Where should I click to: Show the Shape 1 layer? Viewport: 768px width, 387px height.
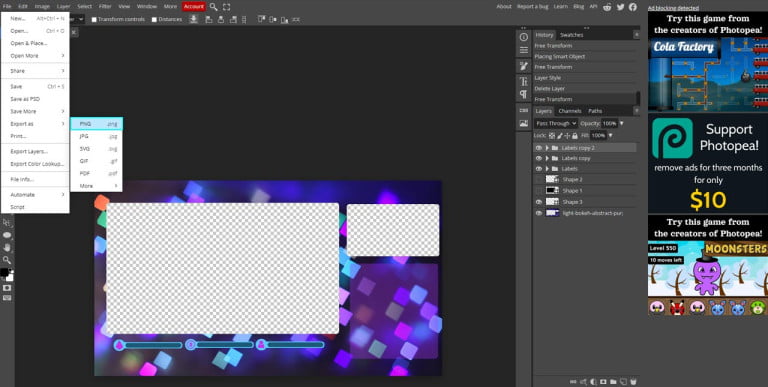[x=539, y=191]
